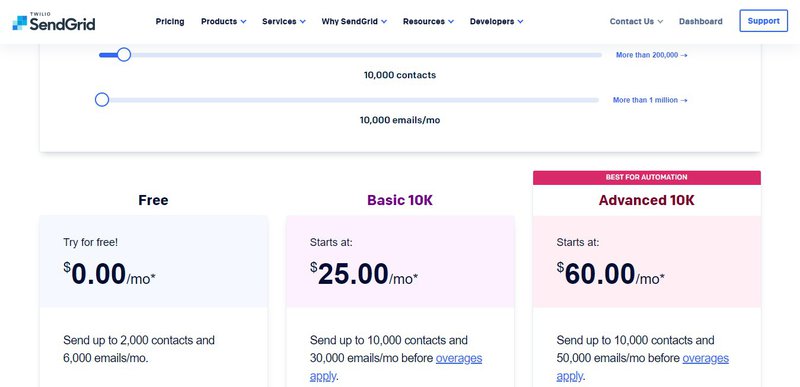Follow the More than 1 million link
Image resolution: width=800 pixels, height=387 pixels.
(650, 100)
